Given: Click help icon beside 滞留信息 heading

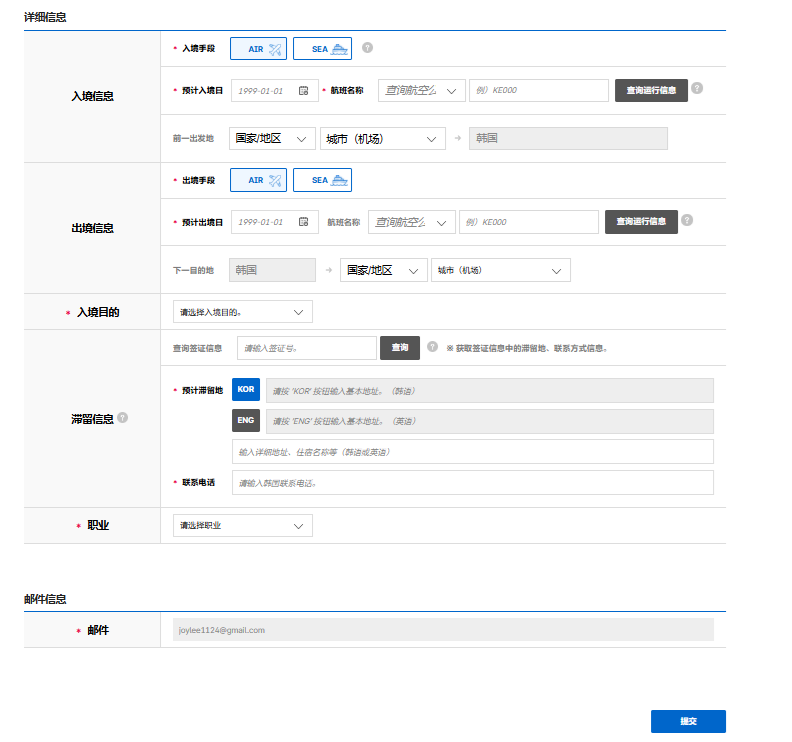Looking at the screenshot, I should [x=123, y=418].
